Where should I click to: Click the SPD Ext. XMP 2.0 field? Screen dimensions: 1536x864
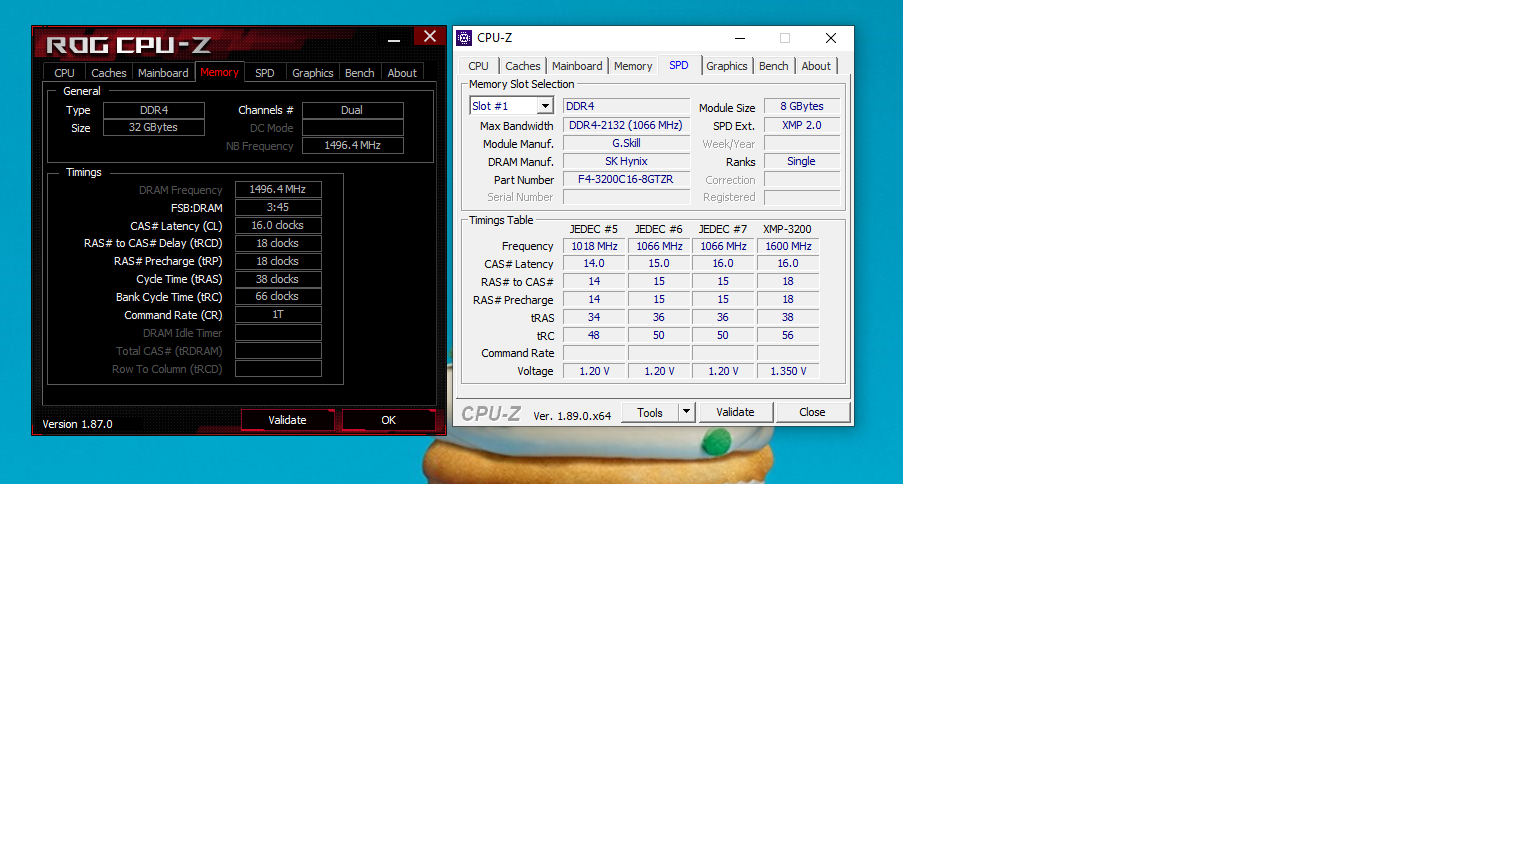[802, 126]
